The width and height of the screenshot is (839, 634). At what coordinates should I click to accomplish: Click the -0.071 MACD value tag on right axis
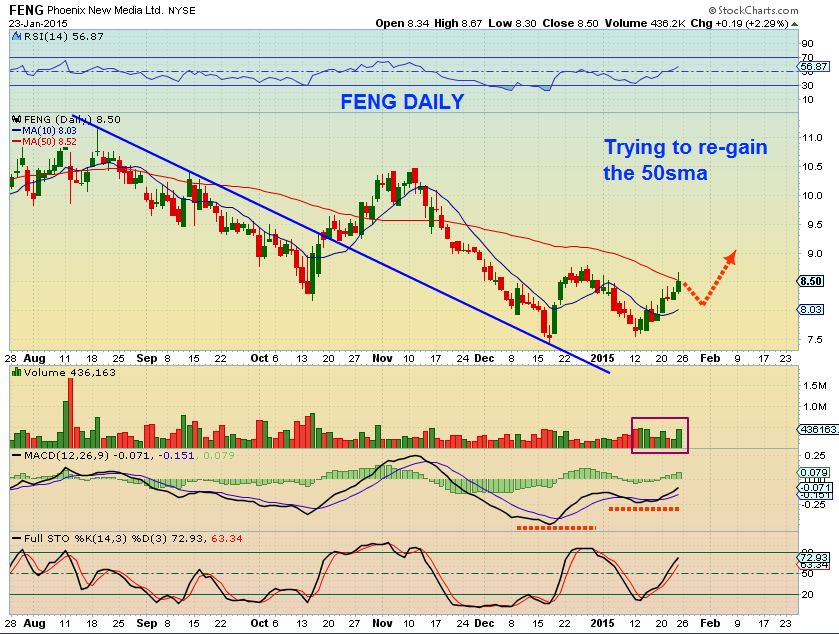(x=814, y=487)
